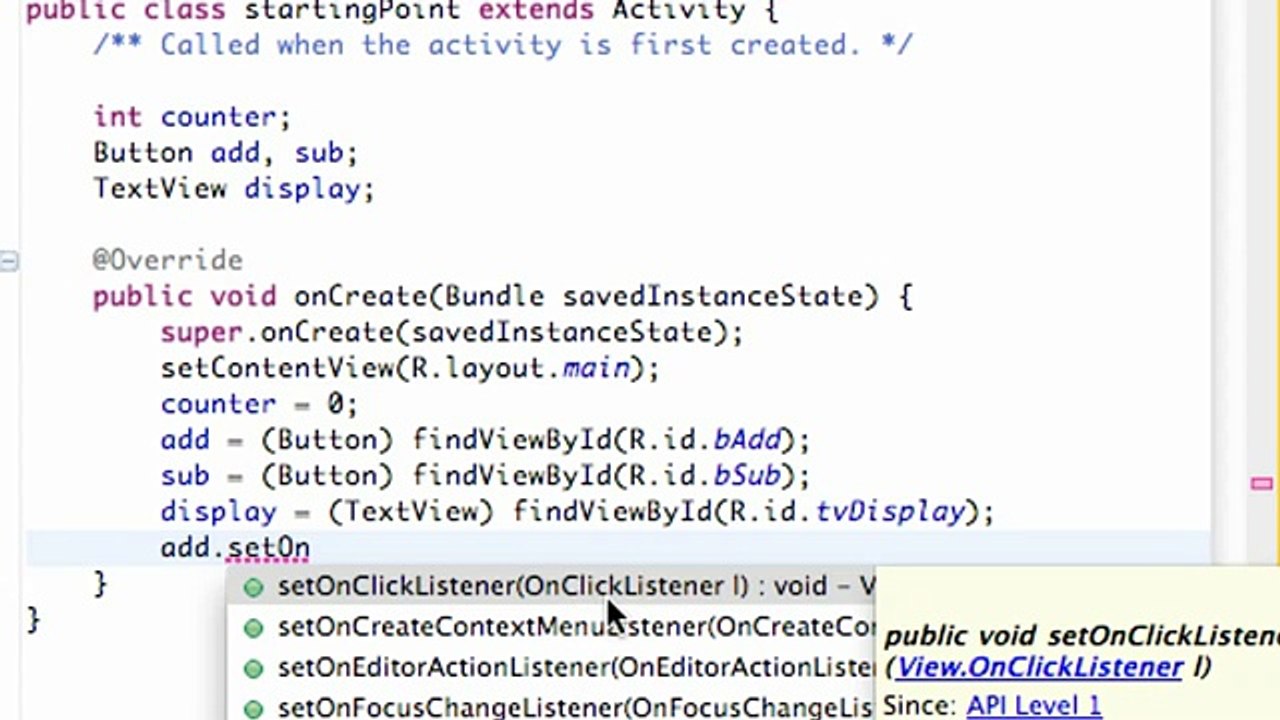Click super.onCreate(savedInstanceState) line

point(452,332)
